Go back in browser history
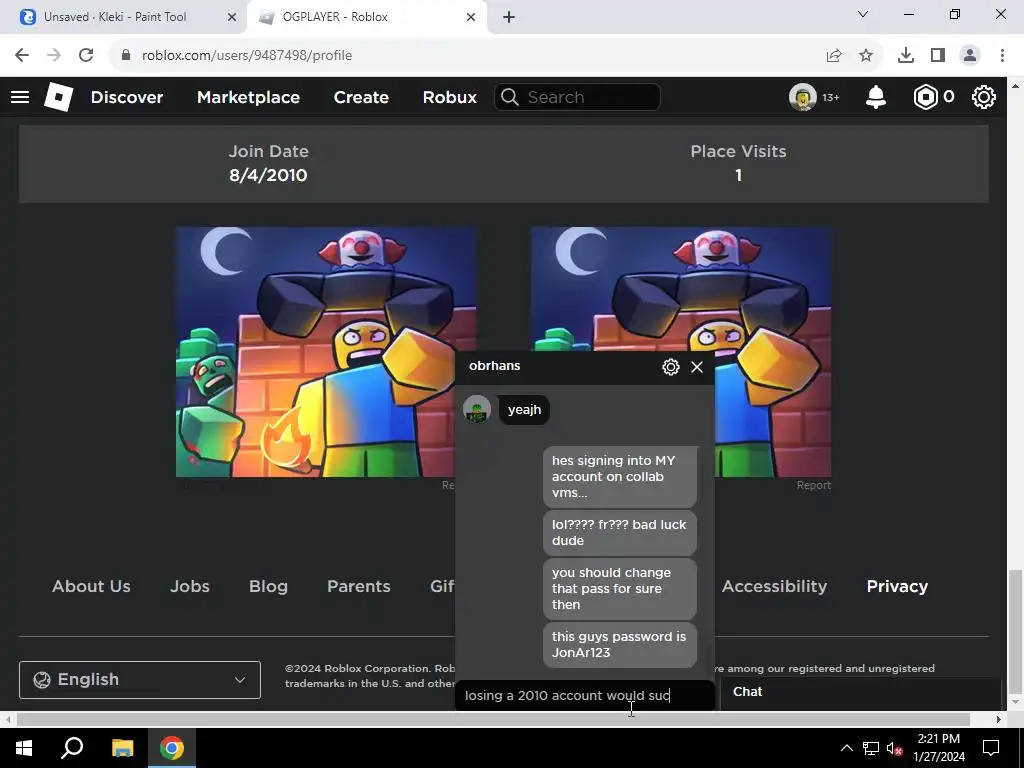 22,56
